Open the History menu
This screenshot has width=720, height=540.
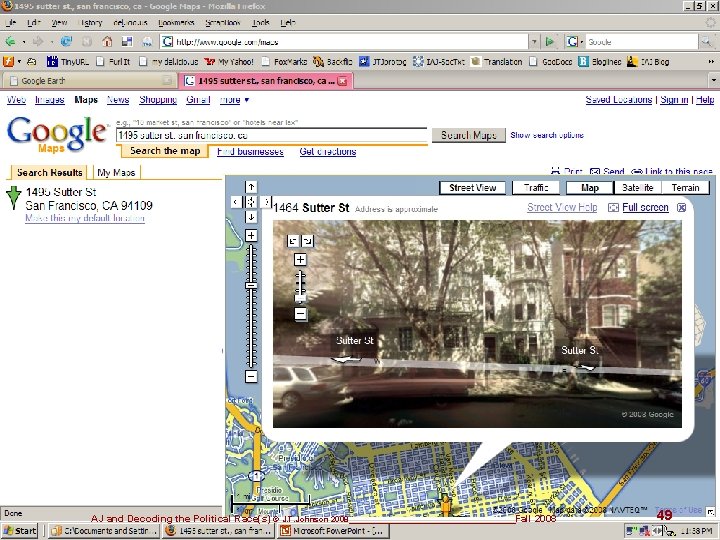90,22
